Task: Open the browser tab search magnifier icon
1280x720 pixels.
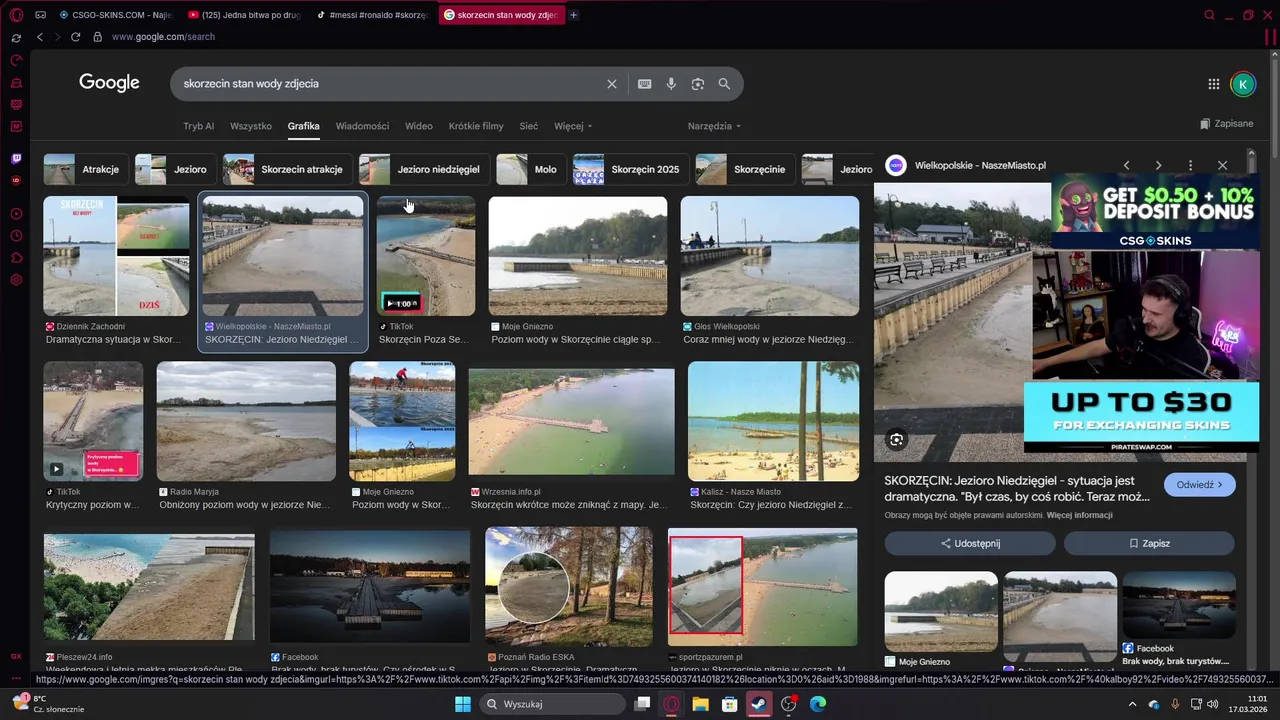Action: tap(1209, 15)
